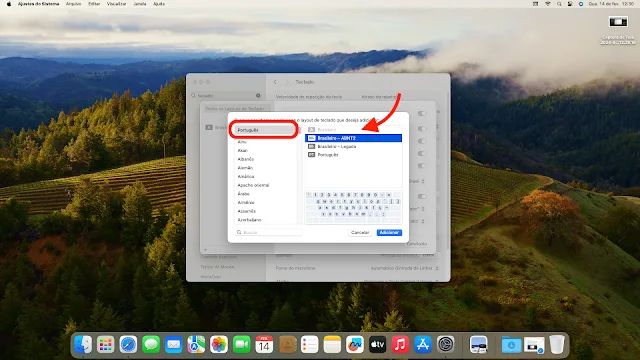This screenshot has width=640, height=360.
Task: Open the Ajuda menu
Action: (159, 4)
